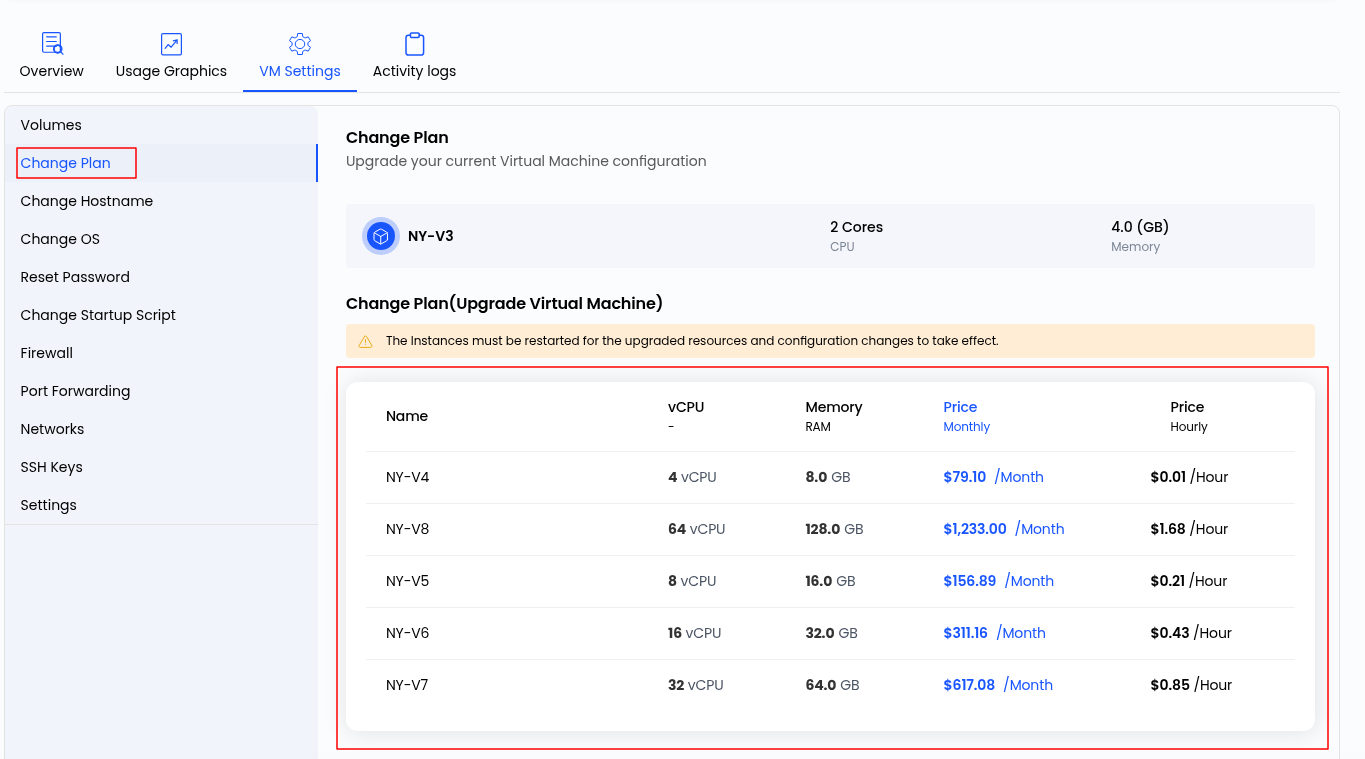Click the $0.21 /Hour price
Image resolution: width=1365 pixels, height=759 pixels.
click(x=1188, y=581)
